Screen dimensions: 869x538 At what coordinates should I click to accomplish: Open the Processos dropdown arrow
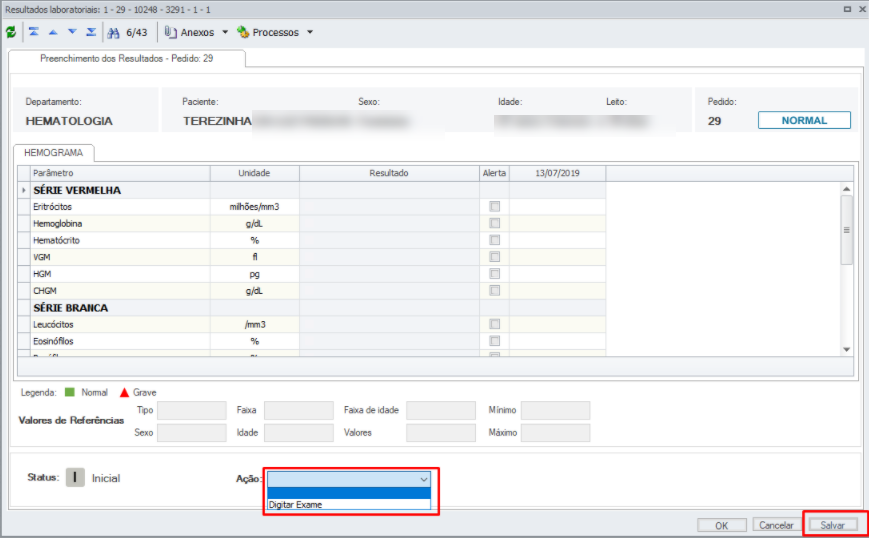point(310,32)
